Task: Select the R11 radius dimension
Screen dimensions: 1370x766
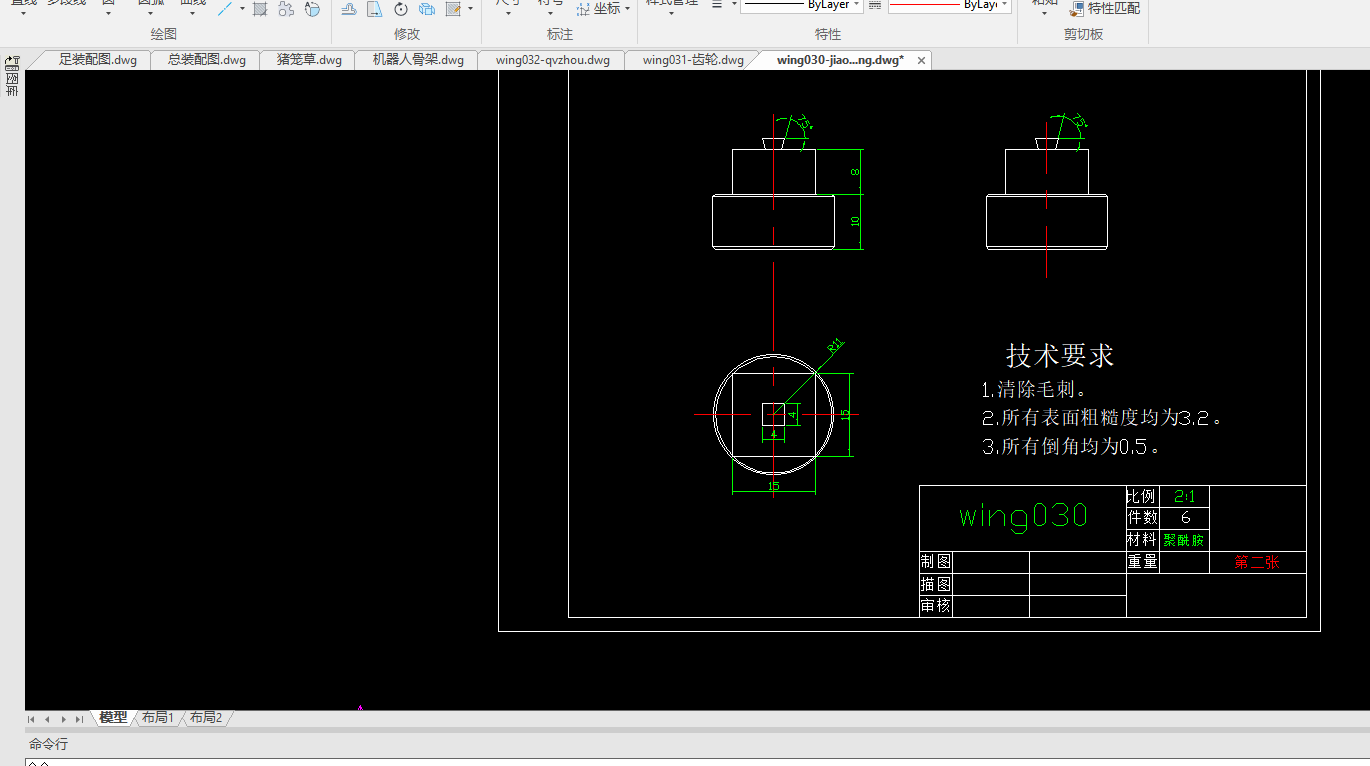Action: pos(836,347)
